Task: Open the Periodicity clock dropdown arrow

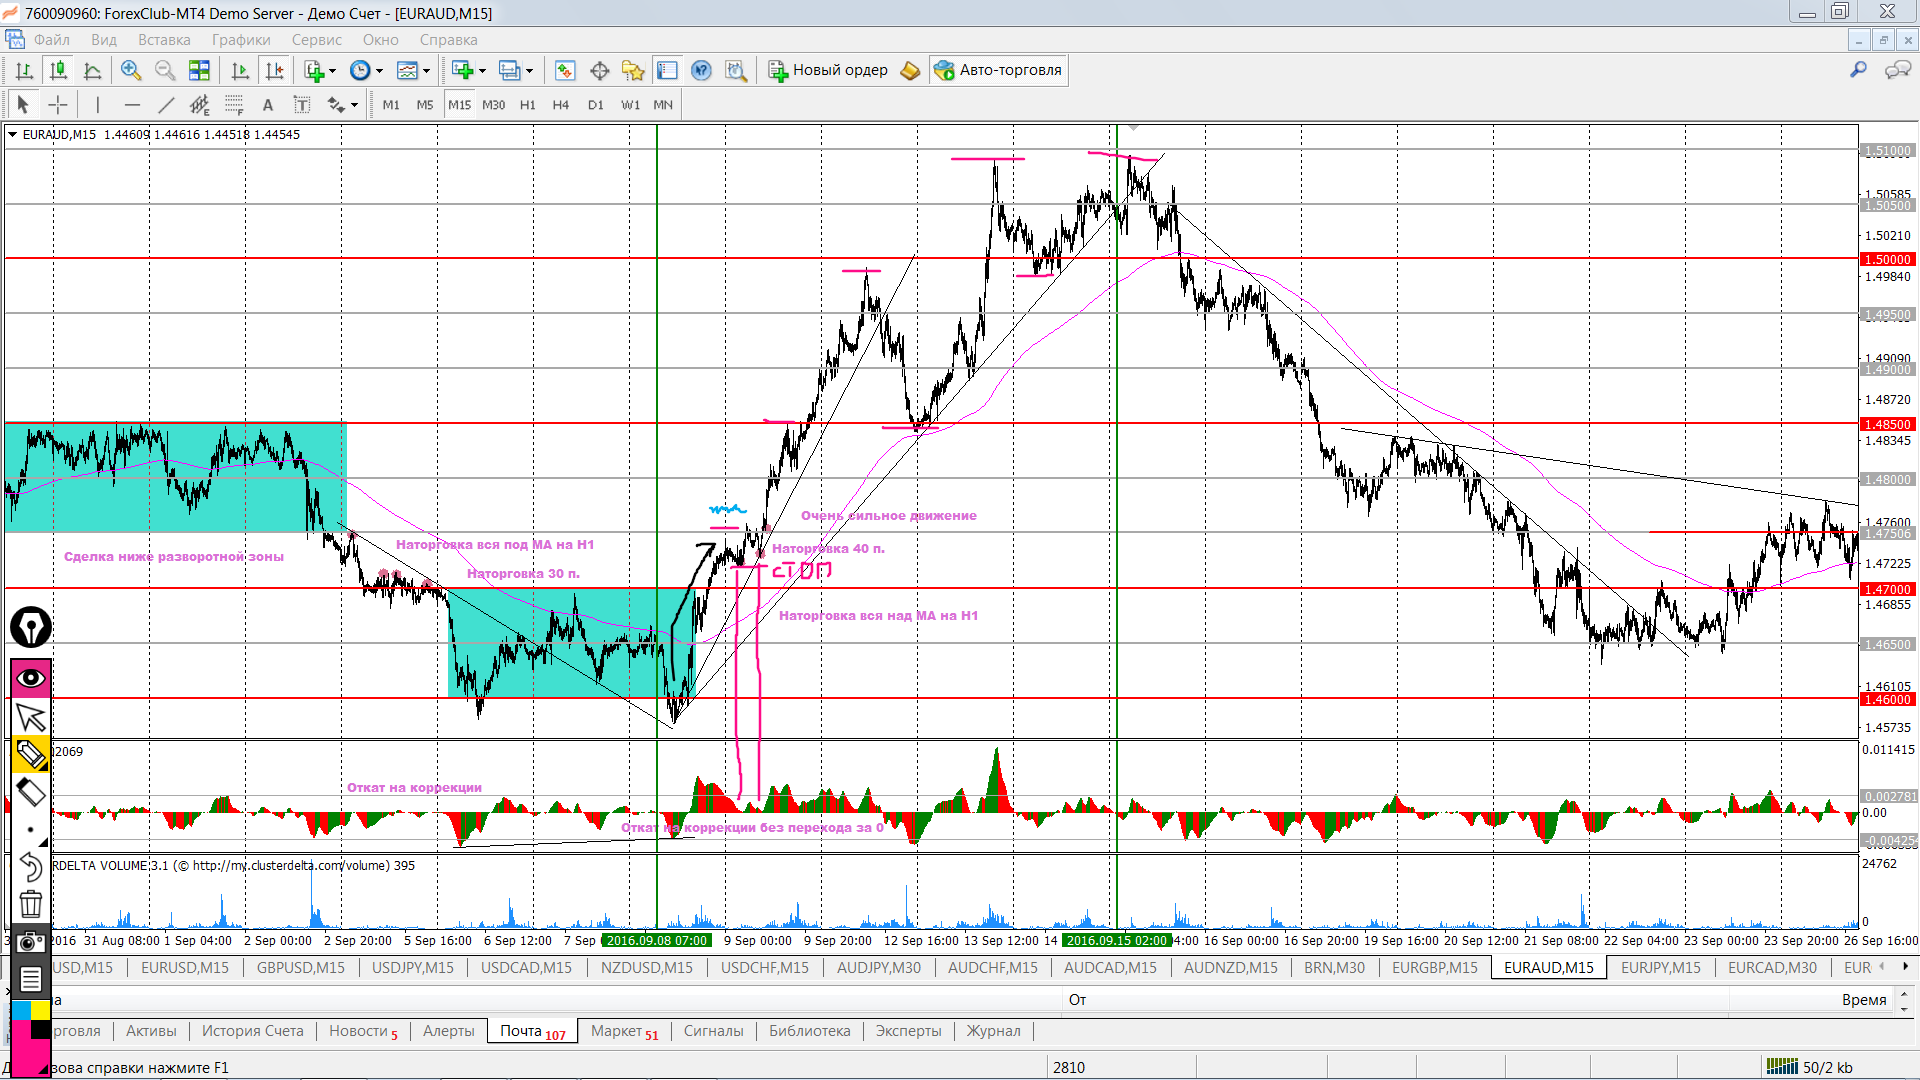Action: tap(379, 71)
